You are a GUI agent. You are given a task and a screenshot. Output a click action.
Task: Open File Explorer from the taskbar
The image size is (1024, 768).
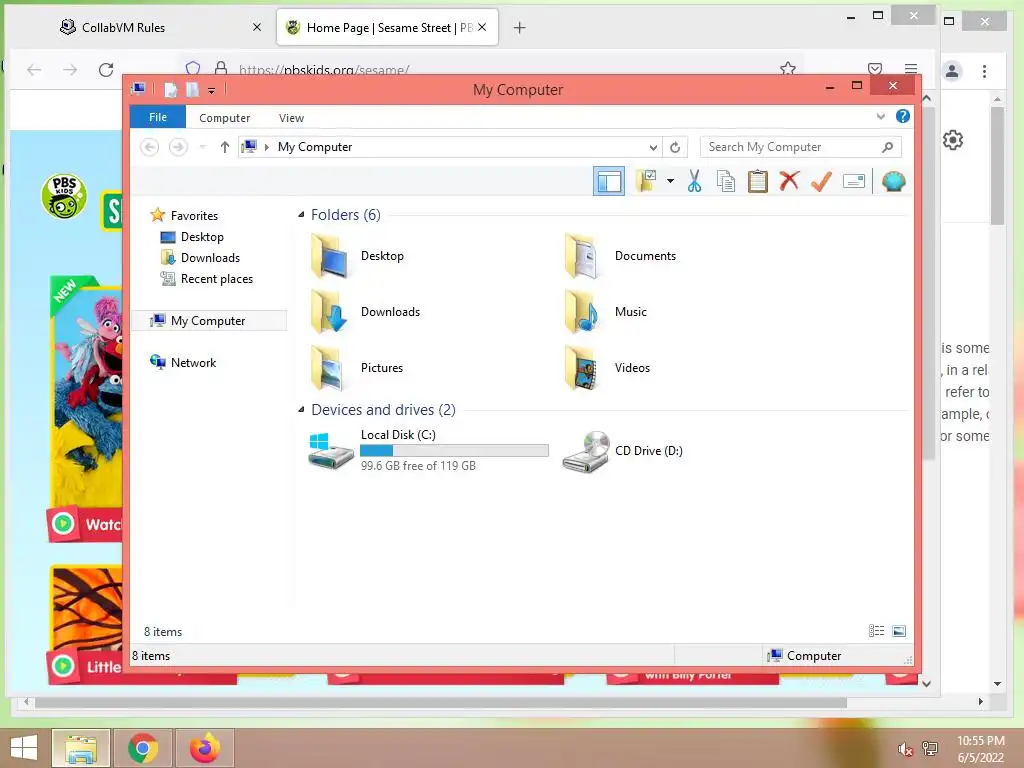[x=81, y=748]
